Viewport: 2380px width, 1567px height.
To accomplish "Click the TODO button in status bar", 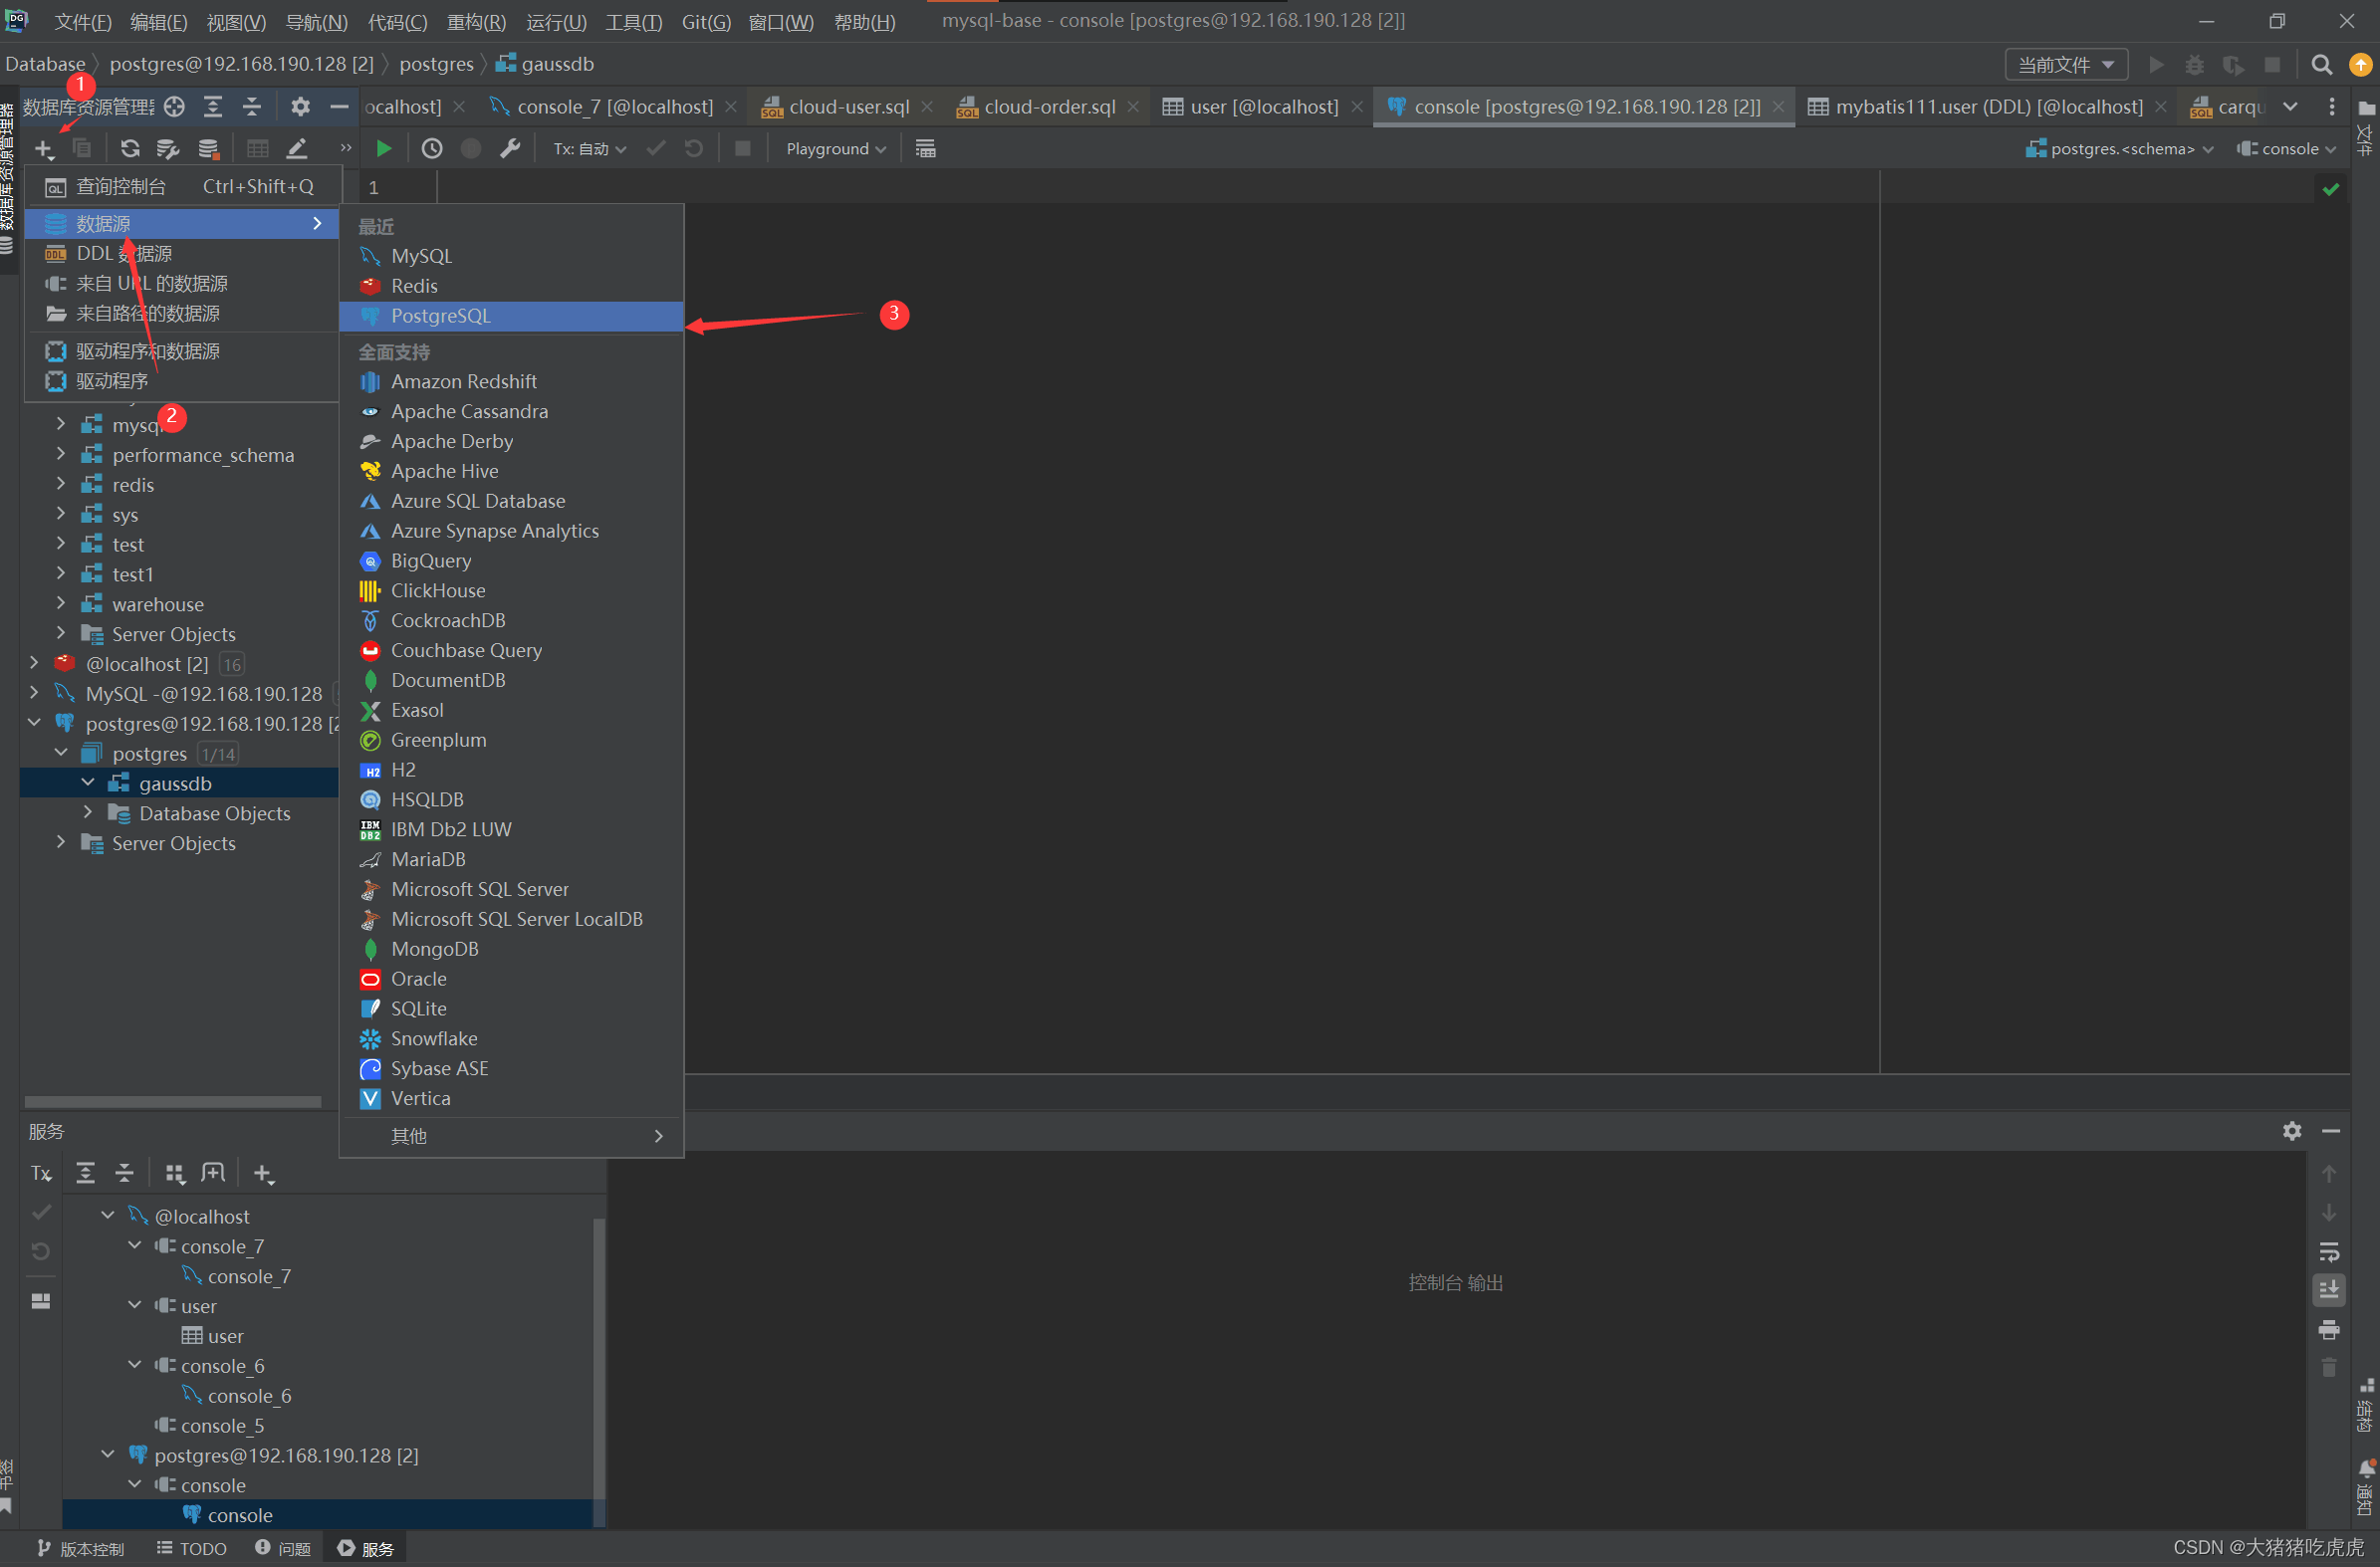I will (x=192, y=1548).
